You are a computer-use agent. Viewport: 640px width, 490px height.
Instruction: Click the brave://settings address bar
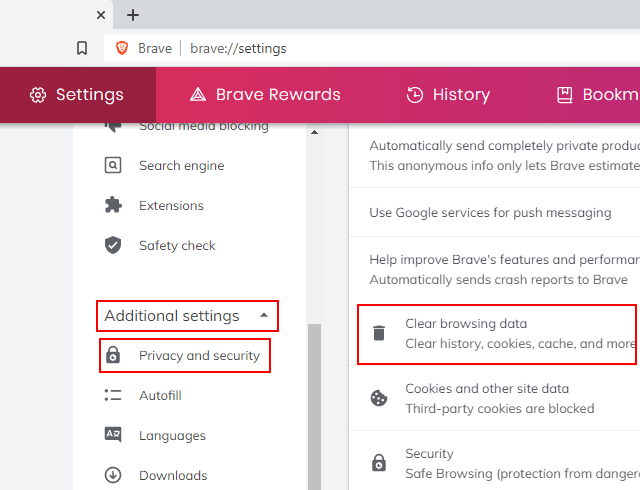point(371,48)
